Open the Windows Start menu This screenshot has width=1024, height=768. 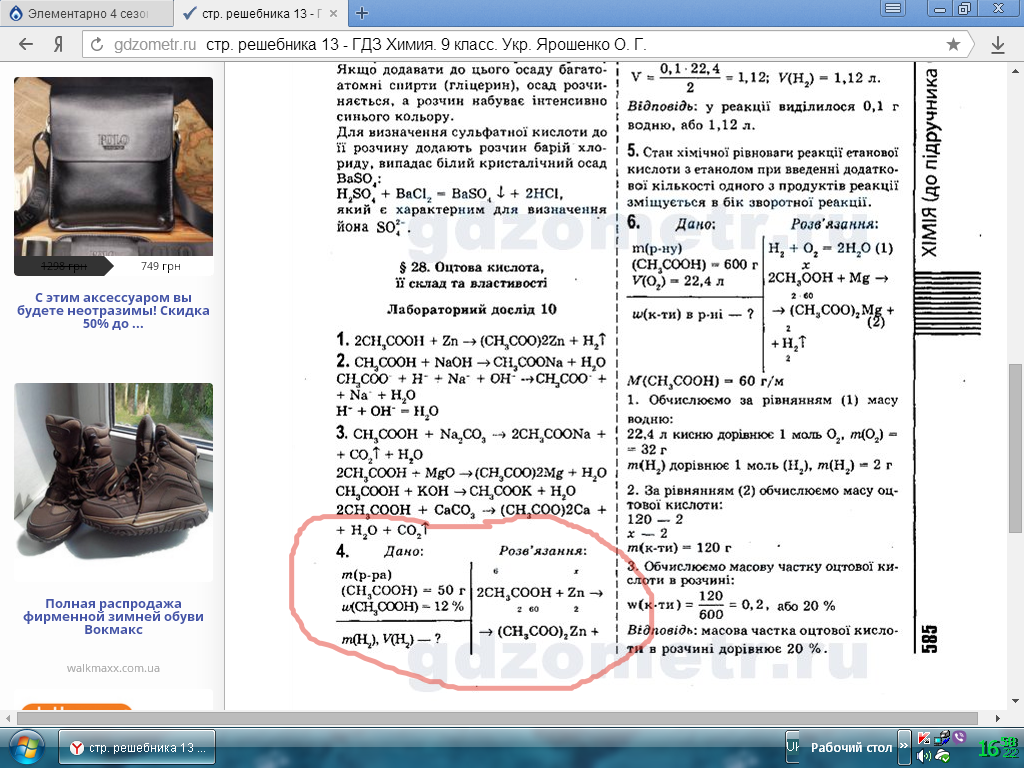tap(26, 747)
